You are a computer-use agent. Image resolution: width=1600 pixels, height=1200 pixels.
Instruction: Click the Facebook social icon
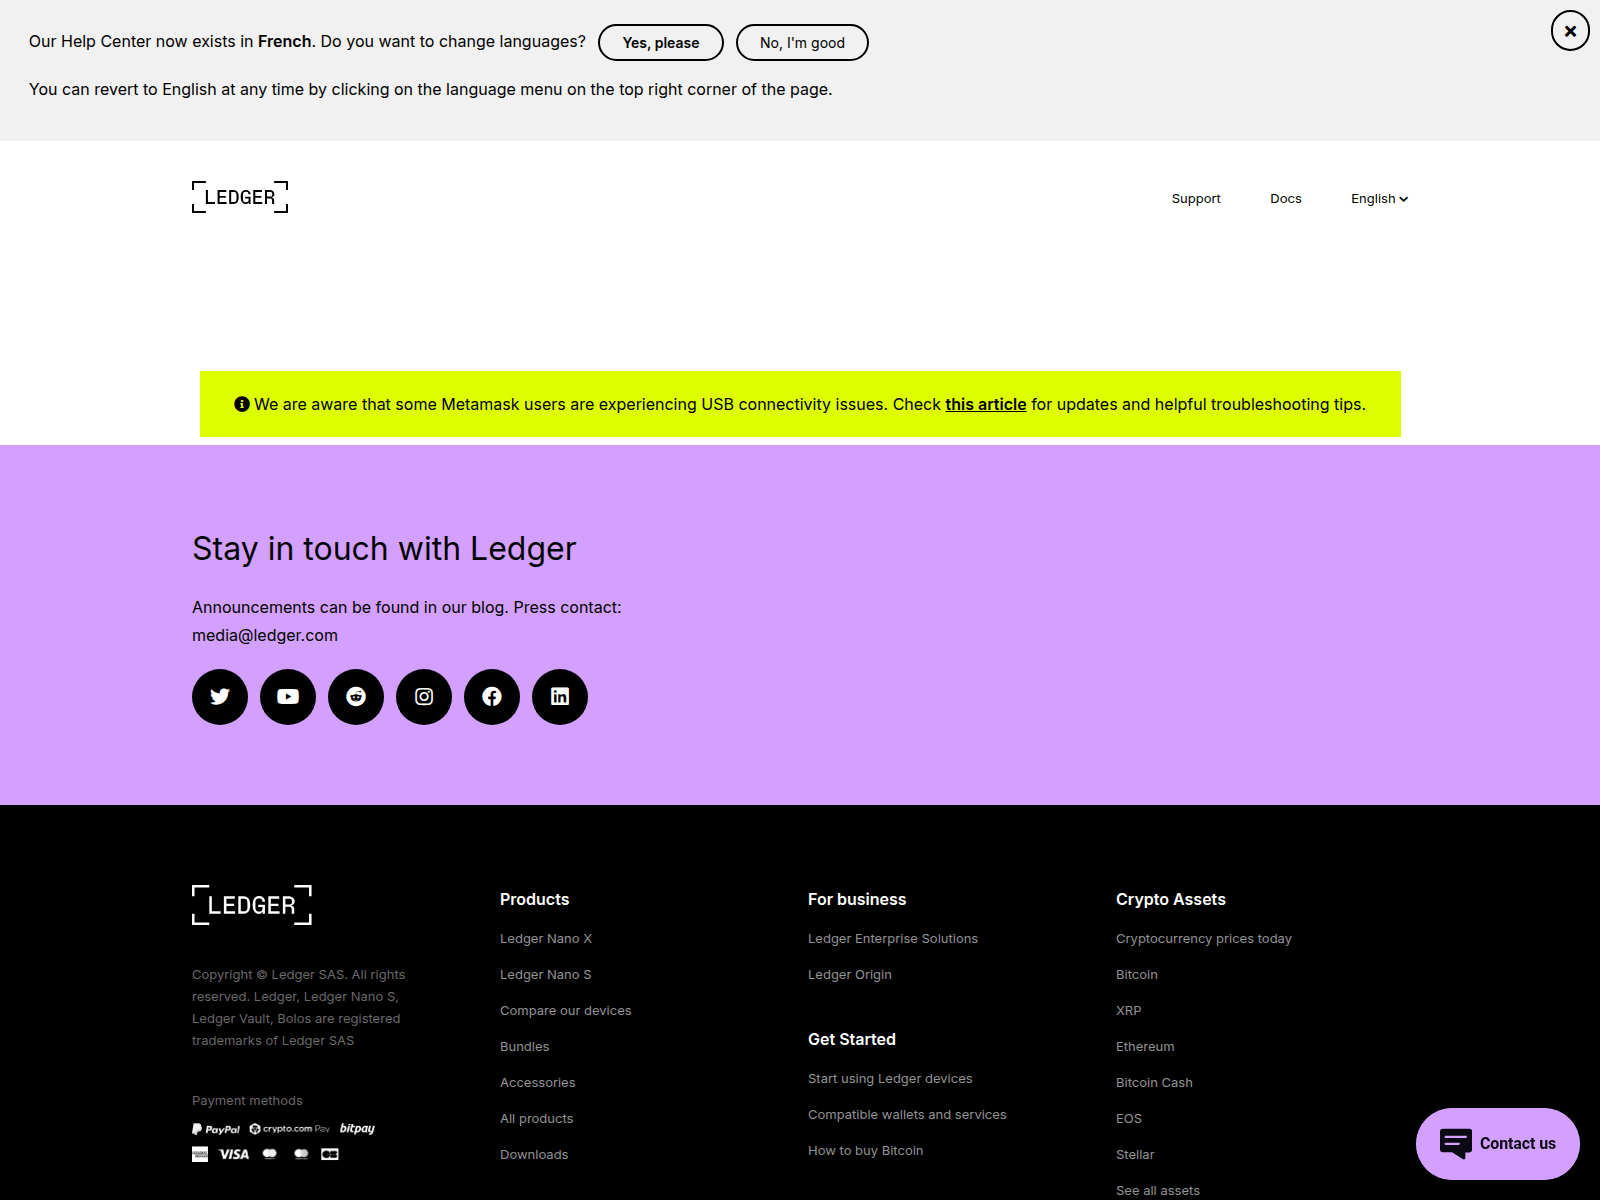492,697
